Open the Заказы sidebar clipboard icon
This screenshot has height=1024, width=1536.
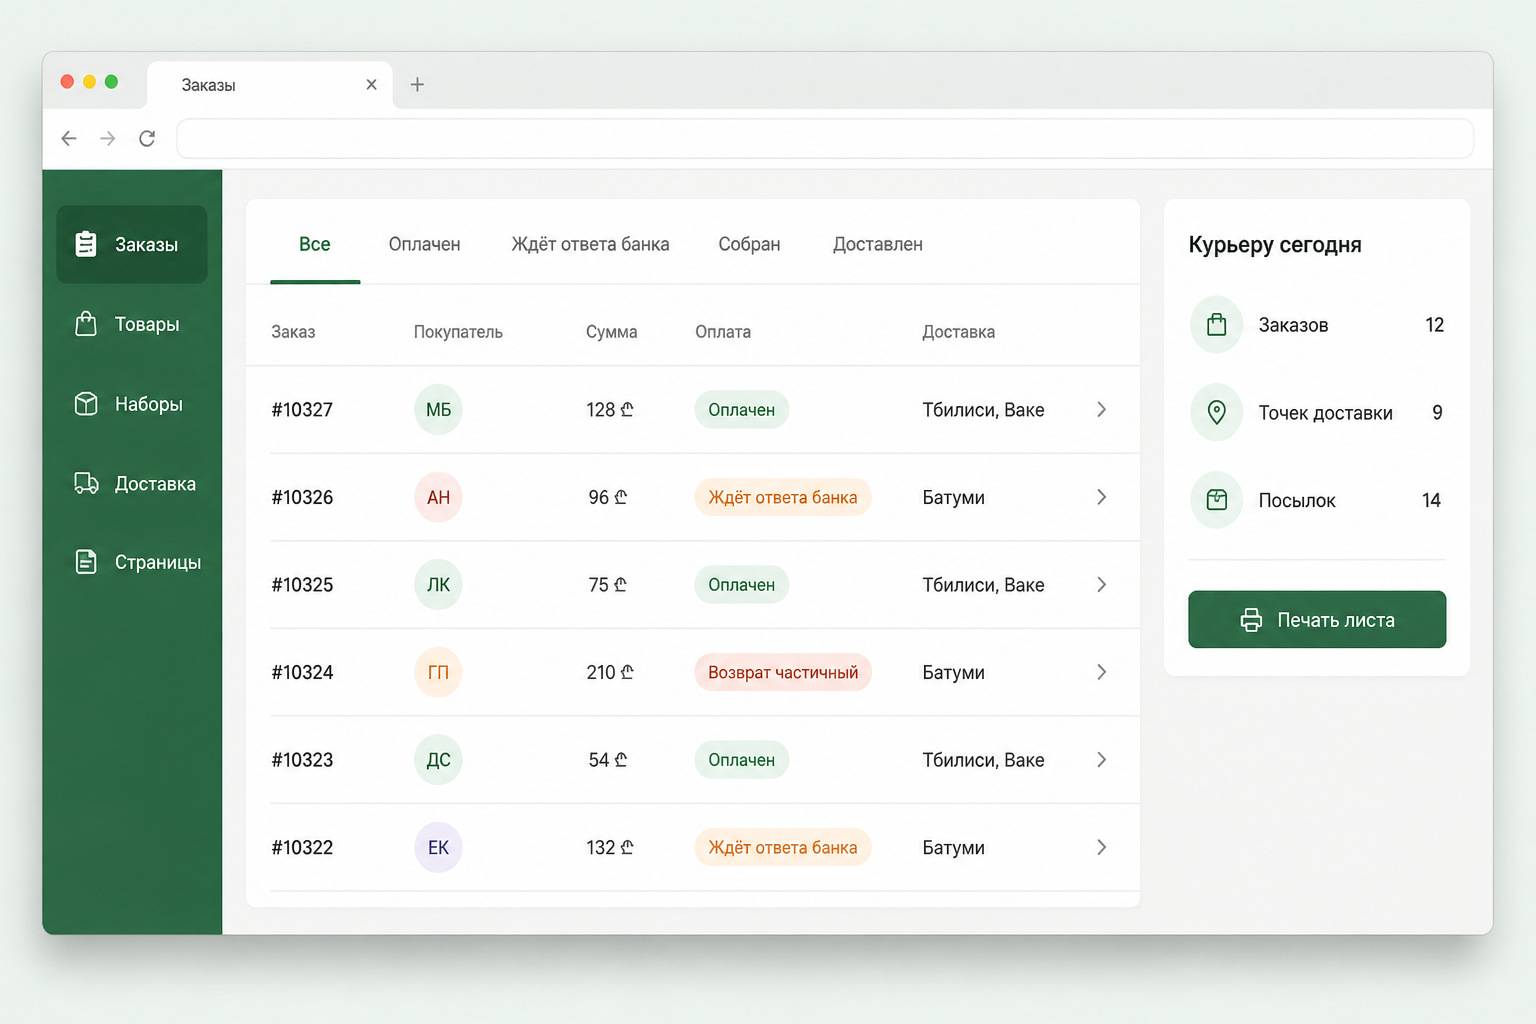coord(86,244)
